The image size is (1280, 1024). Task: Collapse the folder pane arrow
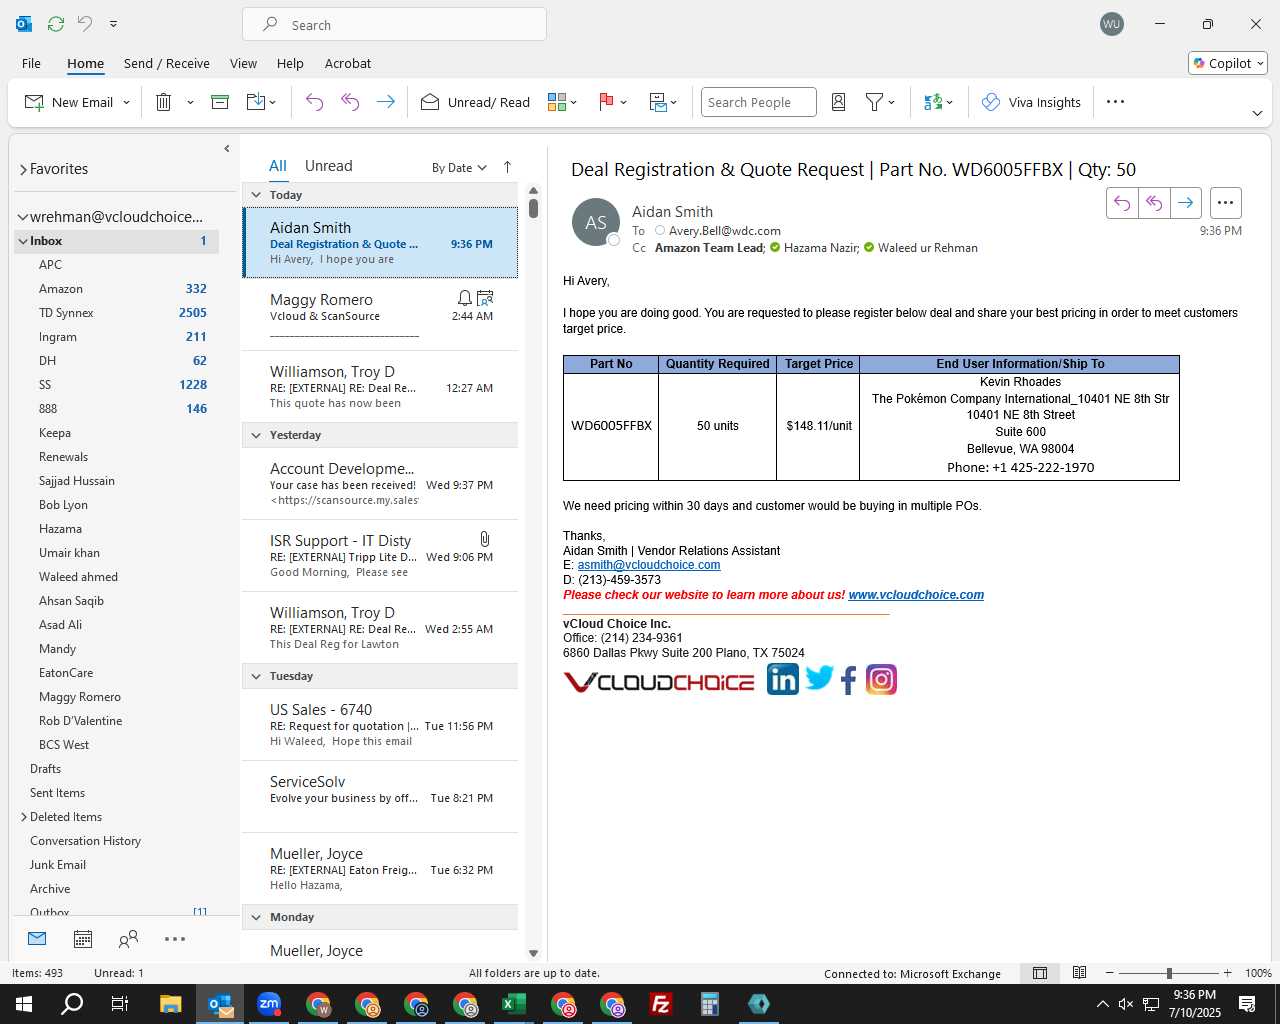[227, 149]
